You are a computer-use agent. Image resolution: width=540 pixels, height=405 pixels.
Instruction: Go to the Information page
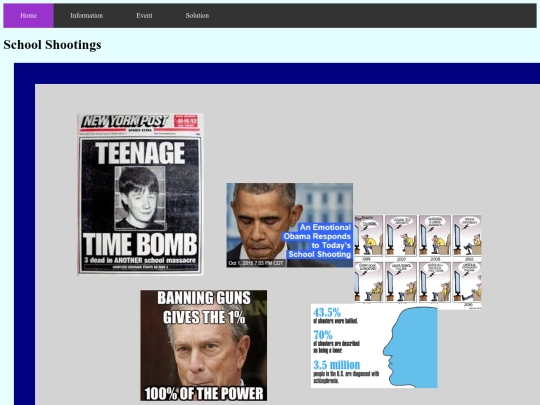pos(86,15)
